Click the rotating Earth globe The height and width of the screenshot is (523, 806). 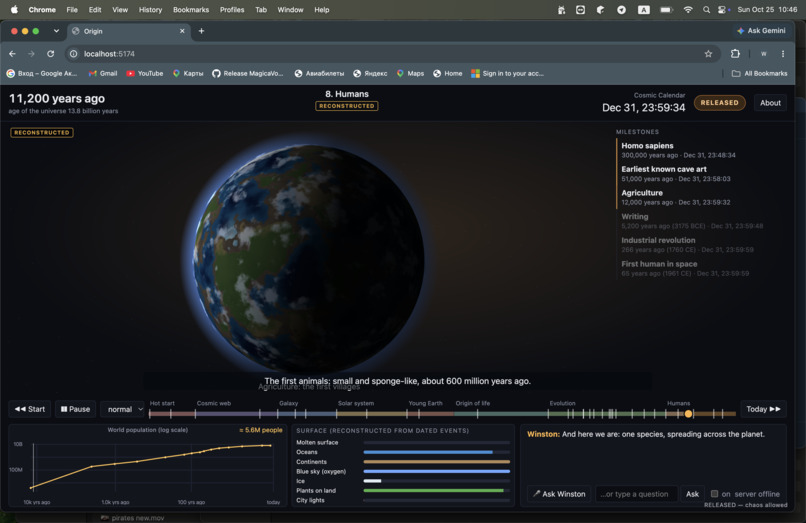click(307, 259)
